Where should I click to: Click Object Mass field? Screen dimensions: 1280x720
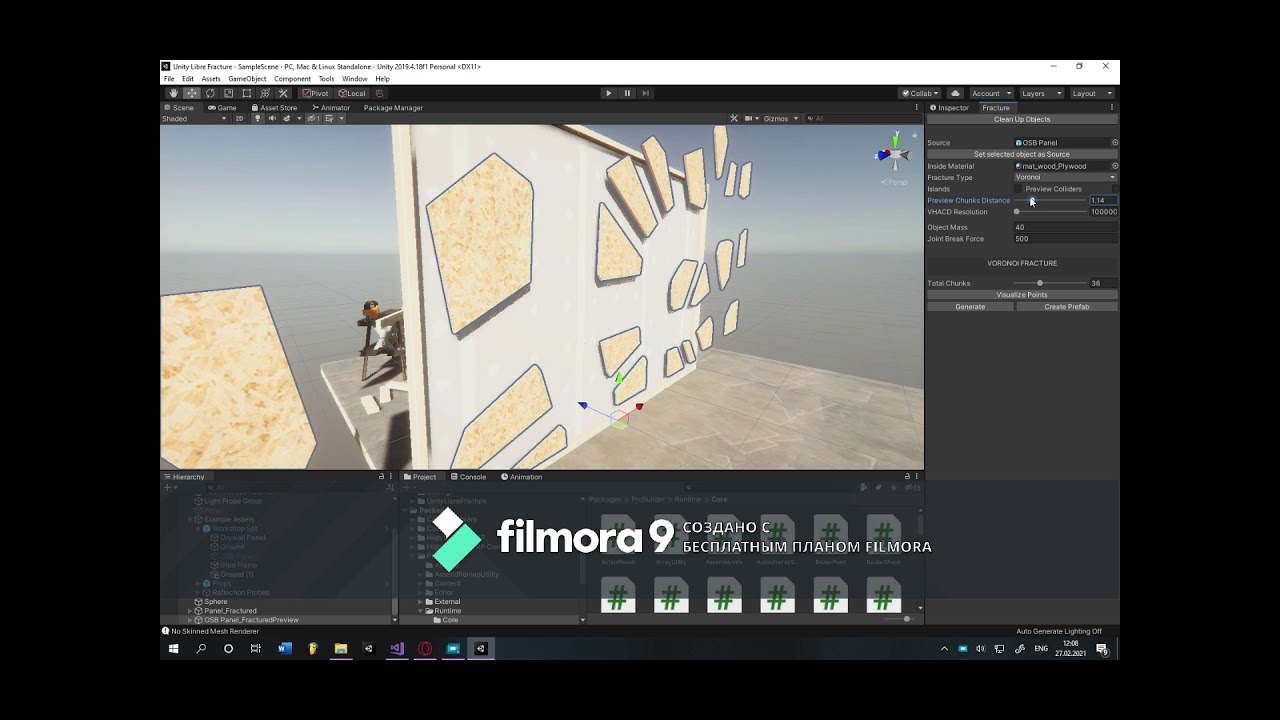[1065, 227]
